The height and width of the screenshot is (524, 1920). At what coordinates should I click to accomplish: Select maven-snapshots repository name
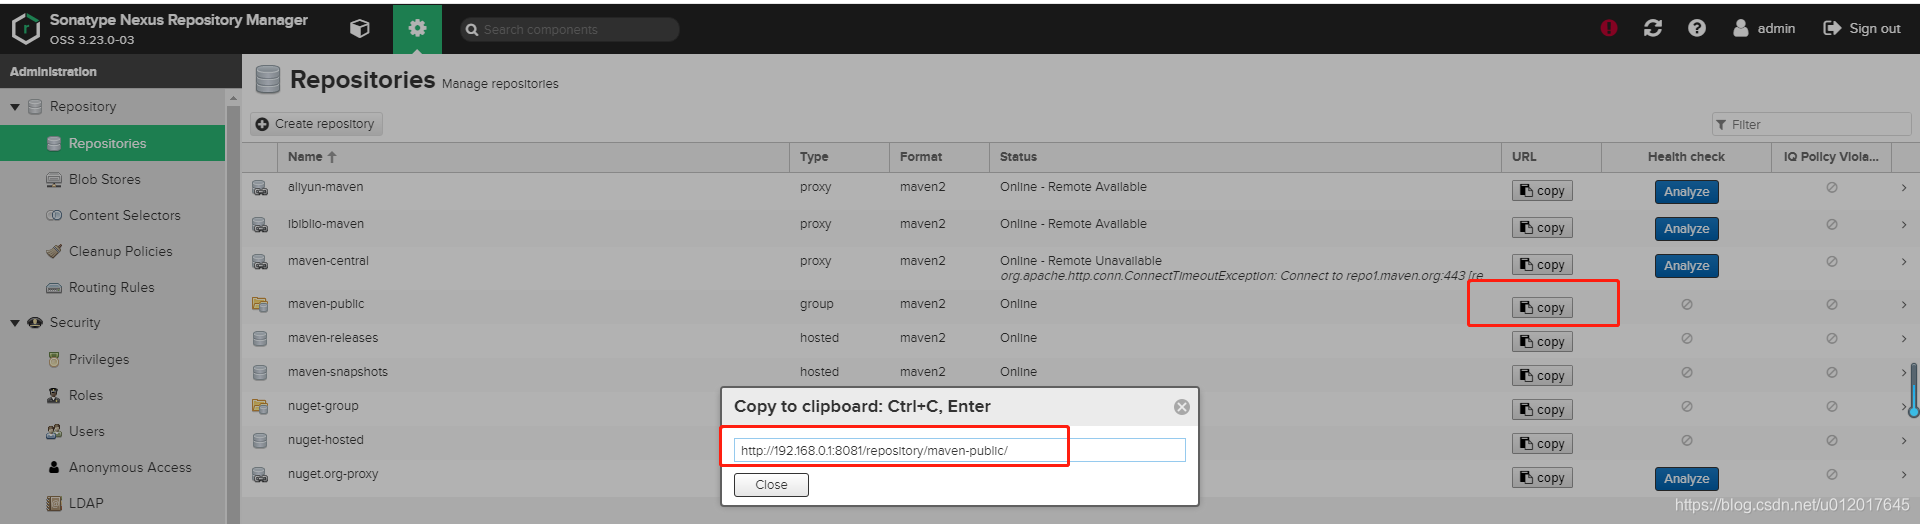tap(338, 372)
